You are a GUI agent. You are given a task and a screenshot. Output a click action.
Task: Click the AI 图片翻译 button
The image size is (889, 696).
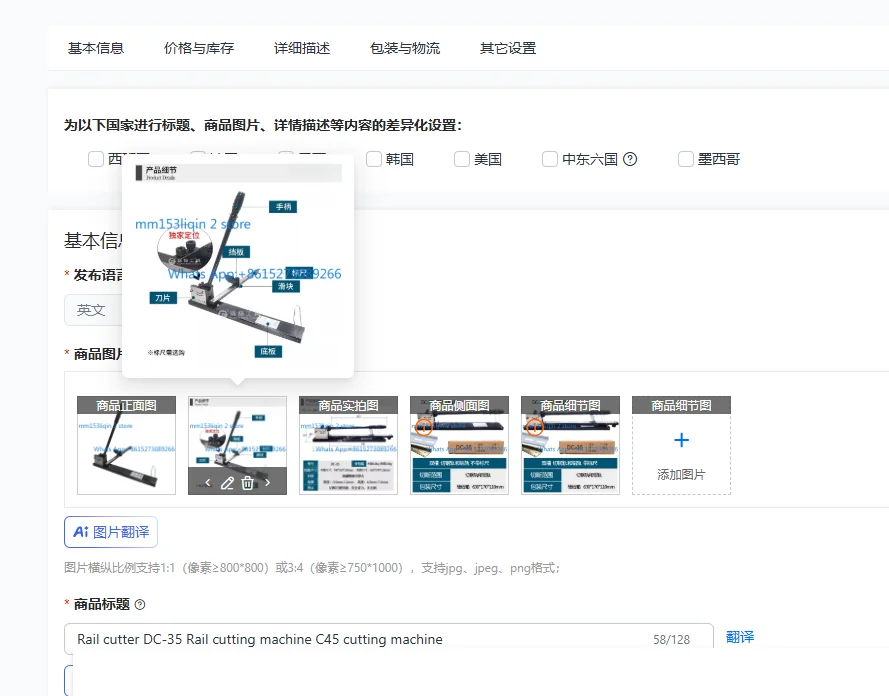[111, 532]
